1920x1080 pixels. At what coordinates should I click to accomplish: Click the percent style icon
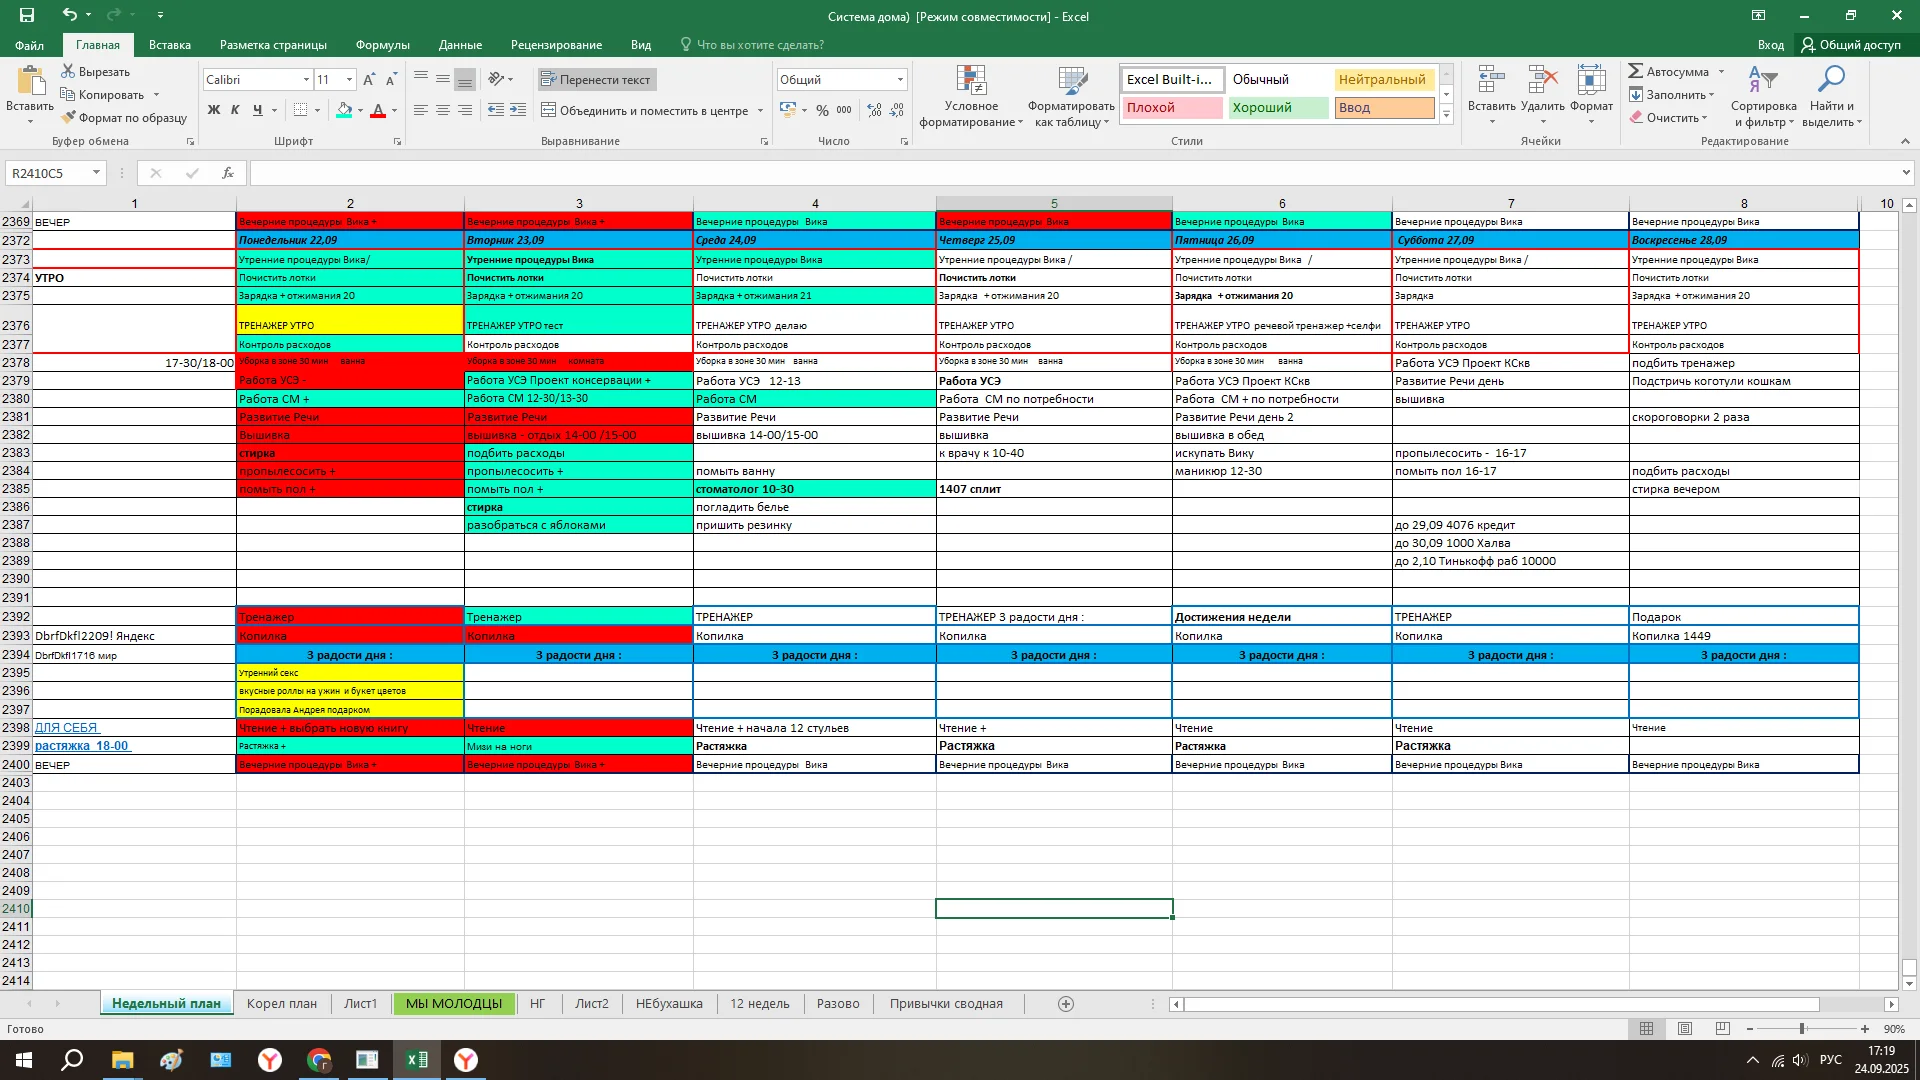pyautogui.click(x=822, y=111)
